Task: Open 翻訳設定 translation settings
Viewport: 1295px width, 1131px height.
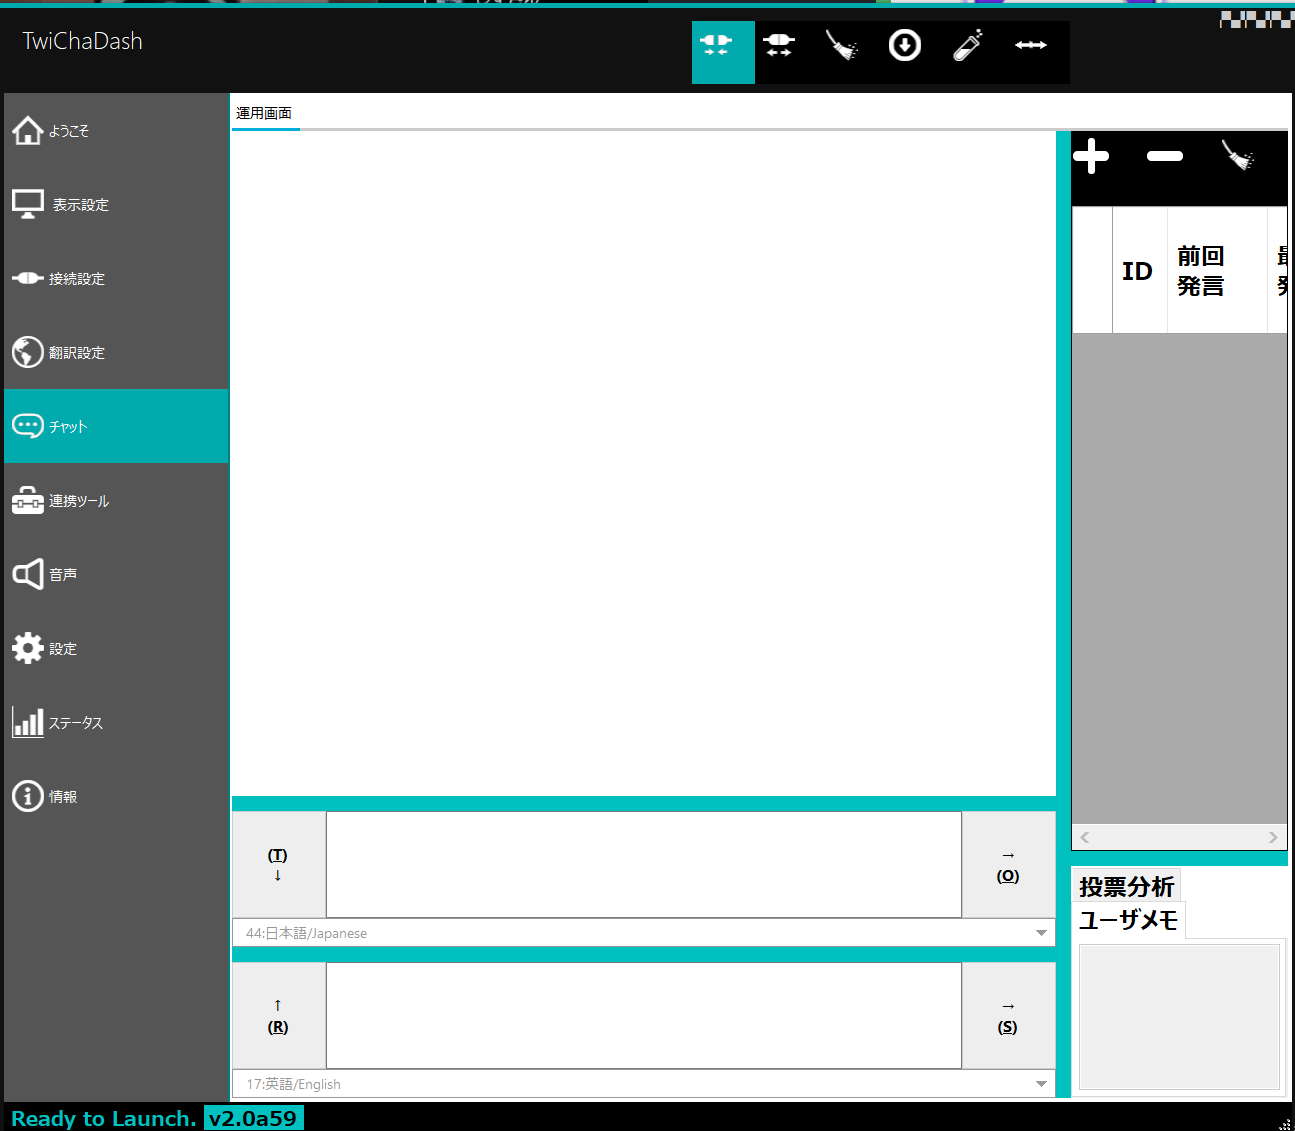Action: [116, 353]
